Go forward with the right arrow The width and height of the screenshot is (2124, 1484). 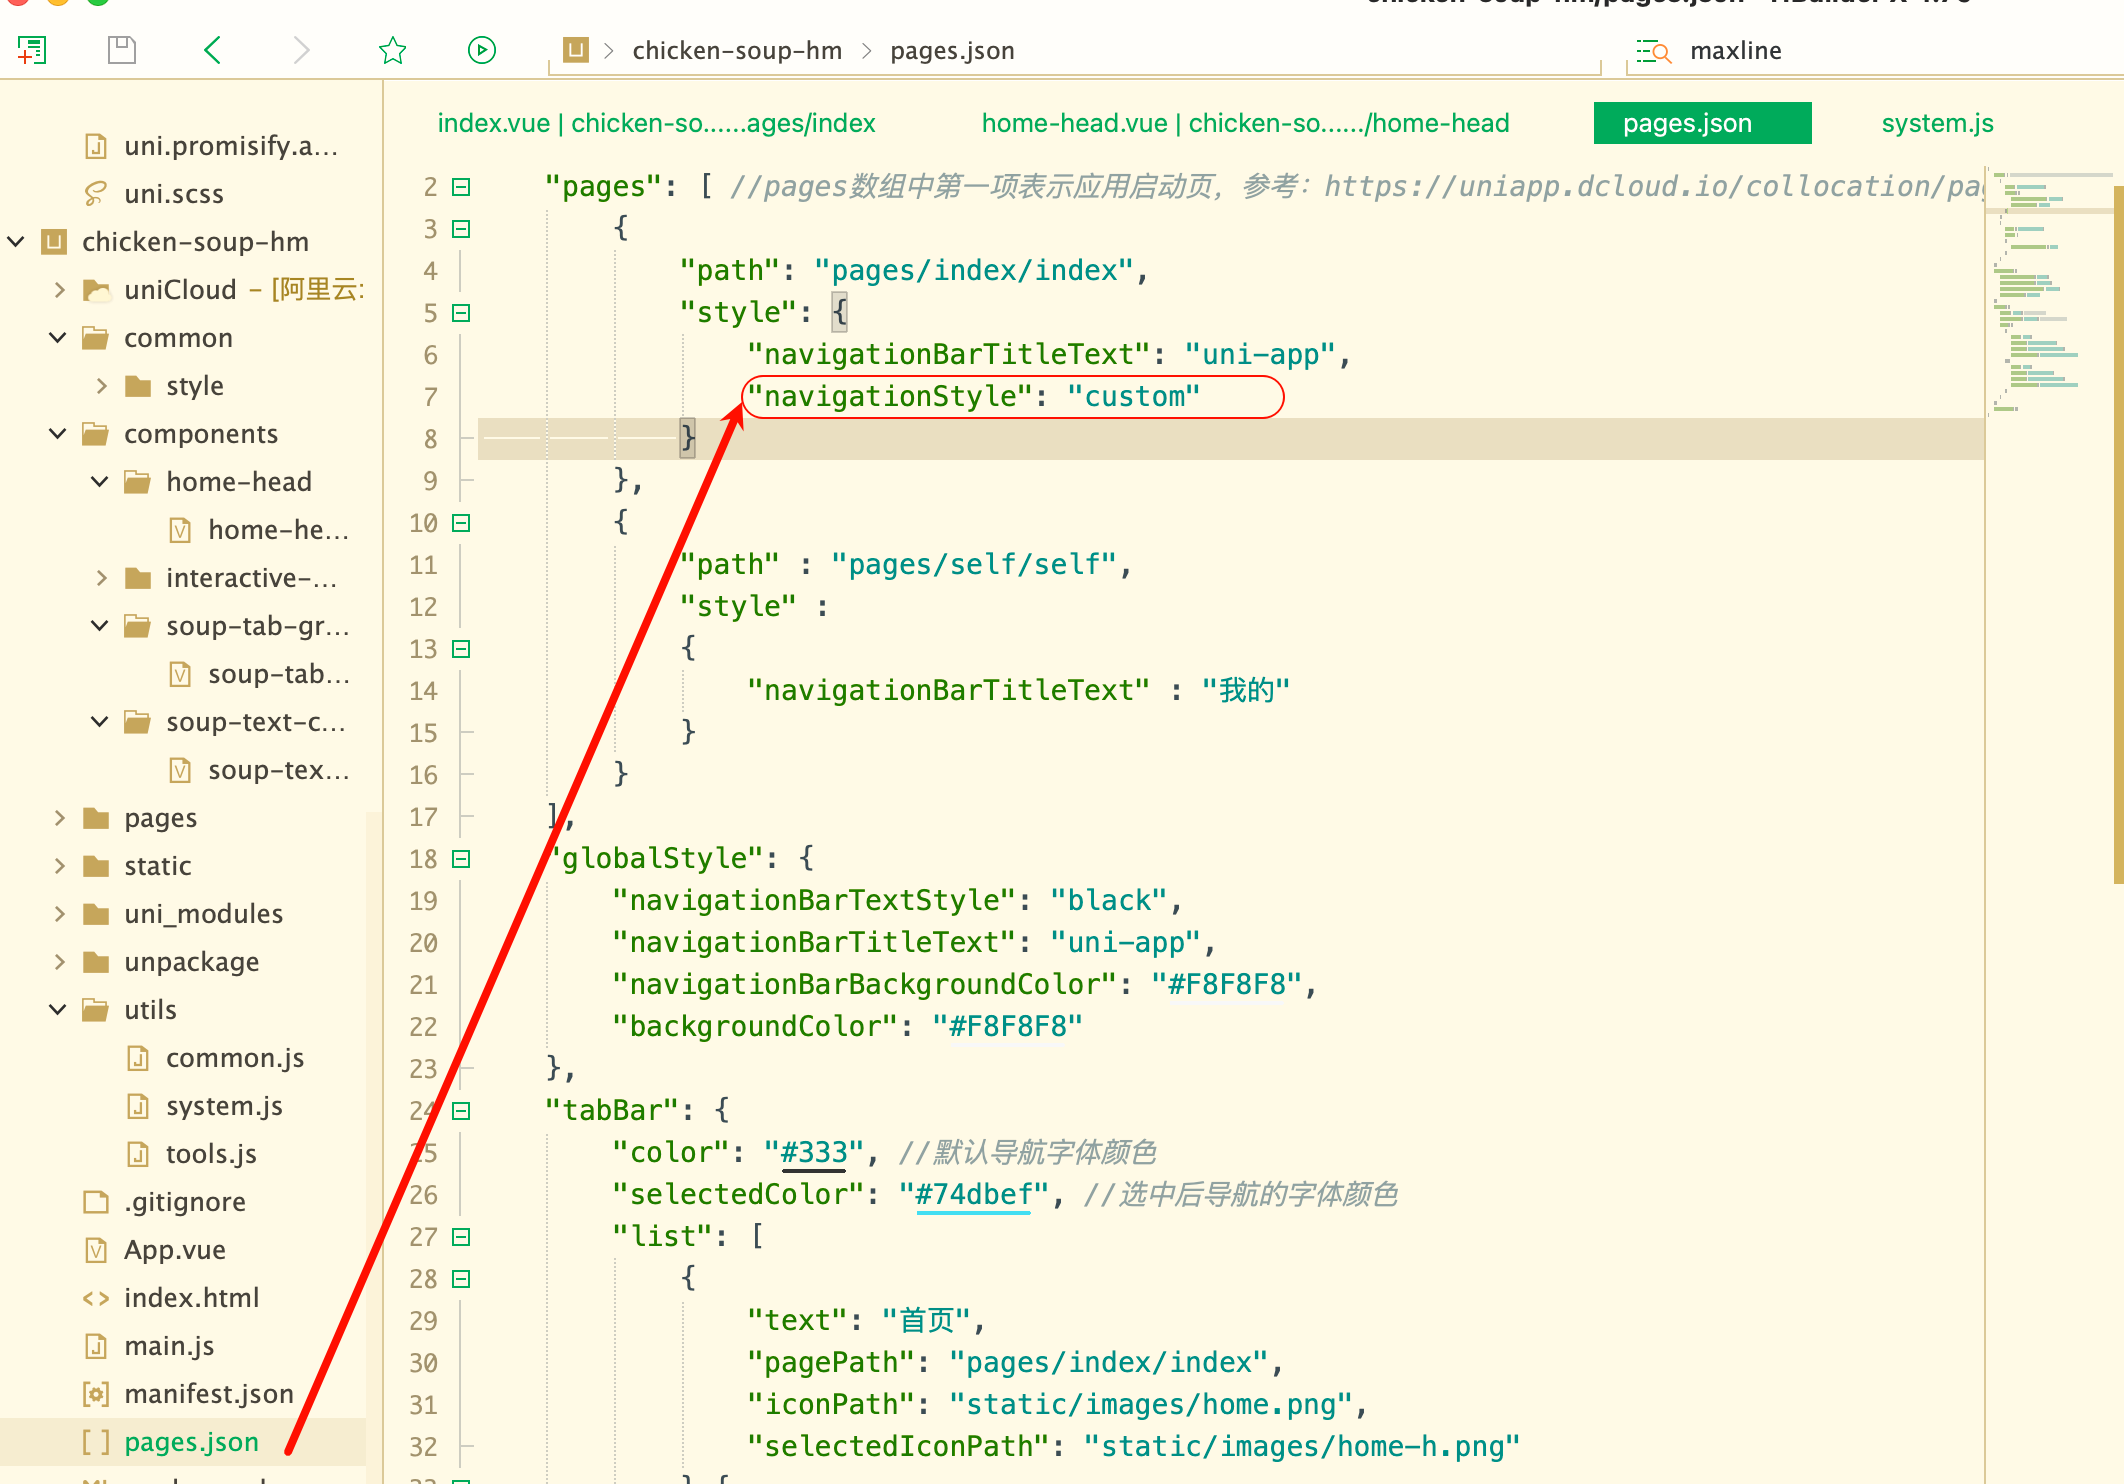click(301, 50)
